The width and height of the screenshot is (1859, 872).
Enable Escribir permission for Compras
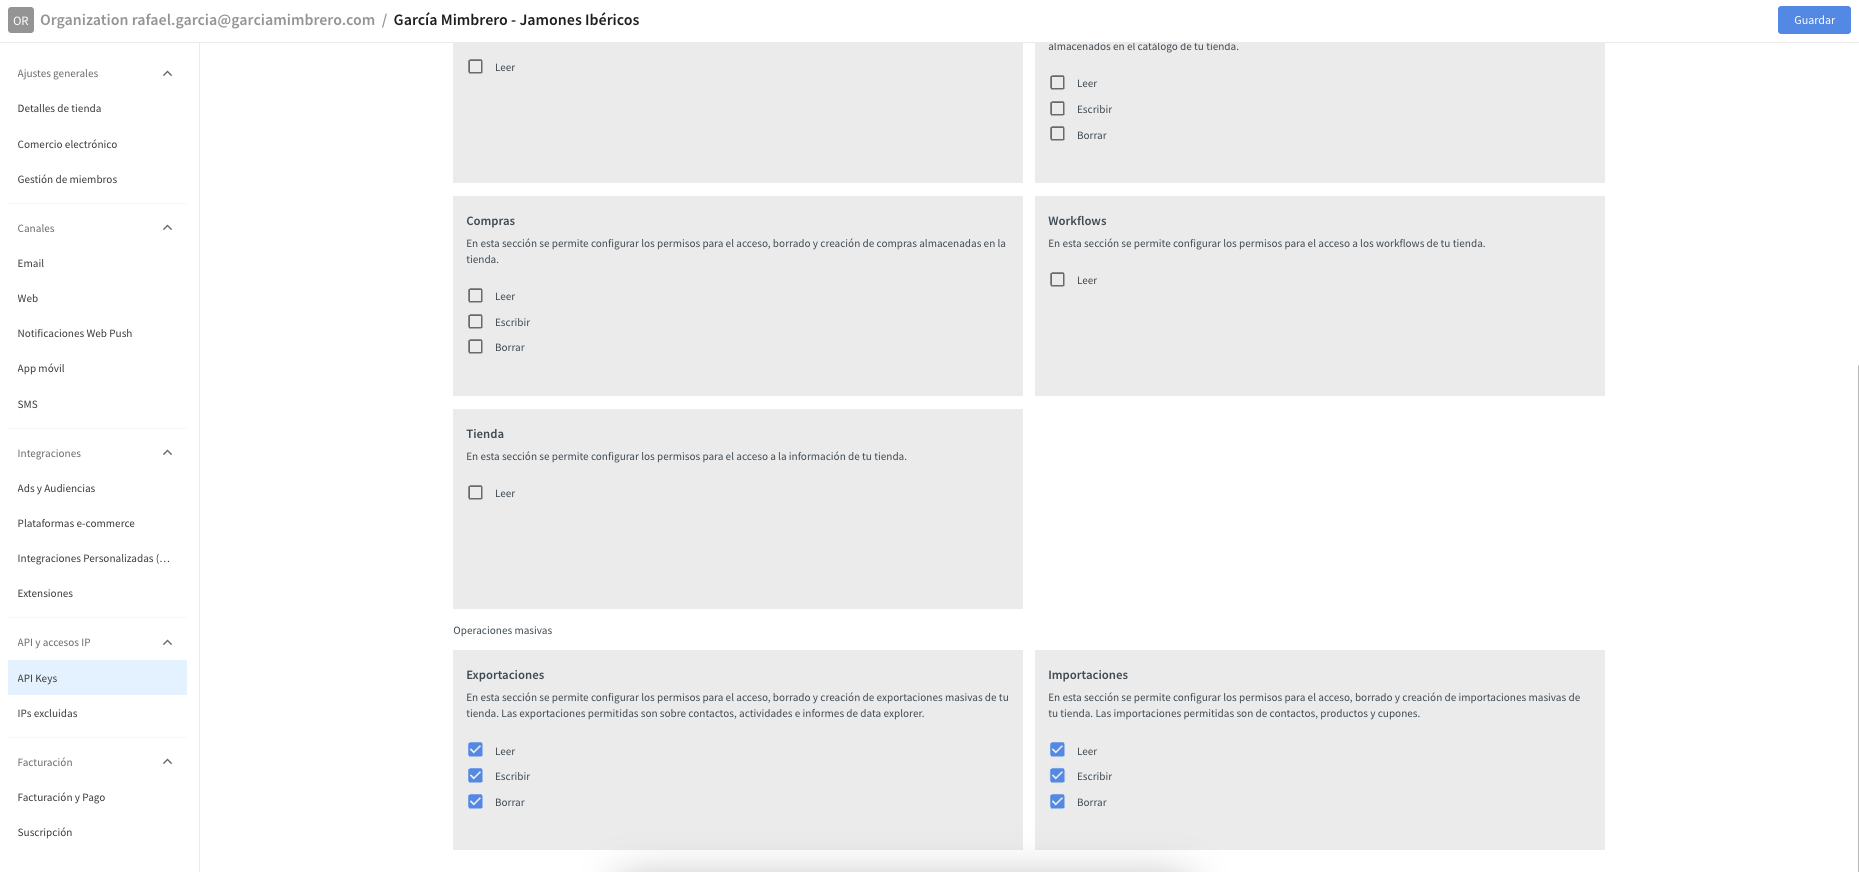click(476, 322)
